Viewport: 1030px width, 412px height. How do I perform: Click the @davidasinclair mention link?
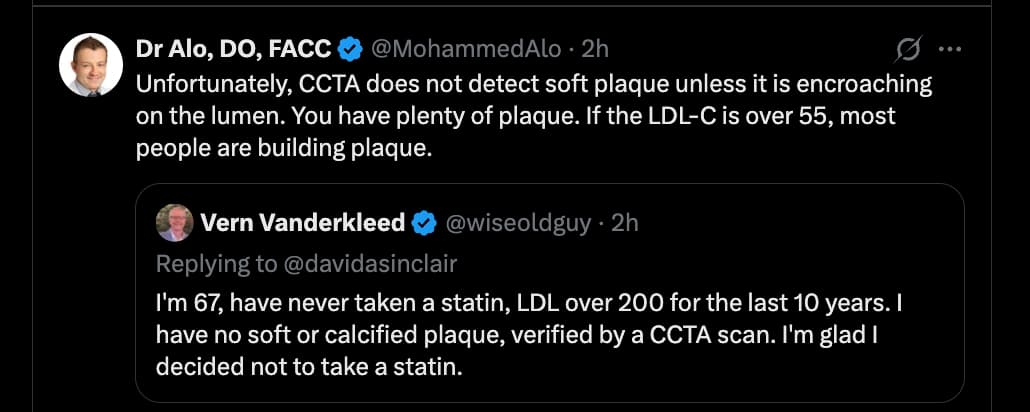(357, 263)
